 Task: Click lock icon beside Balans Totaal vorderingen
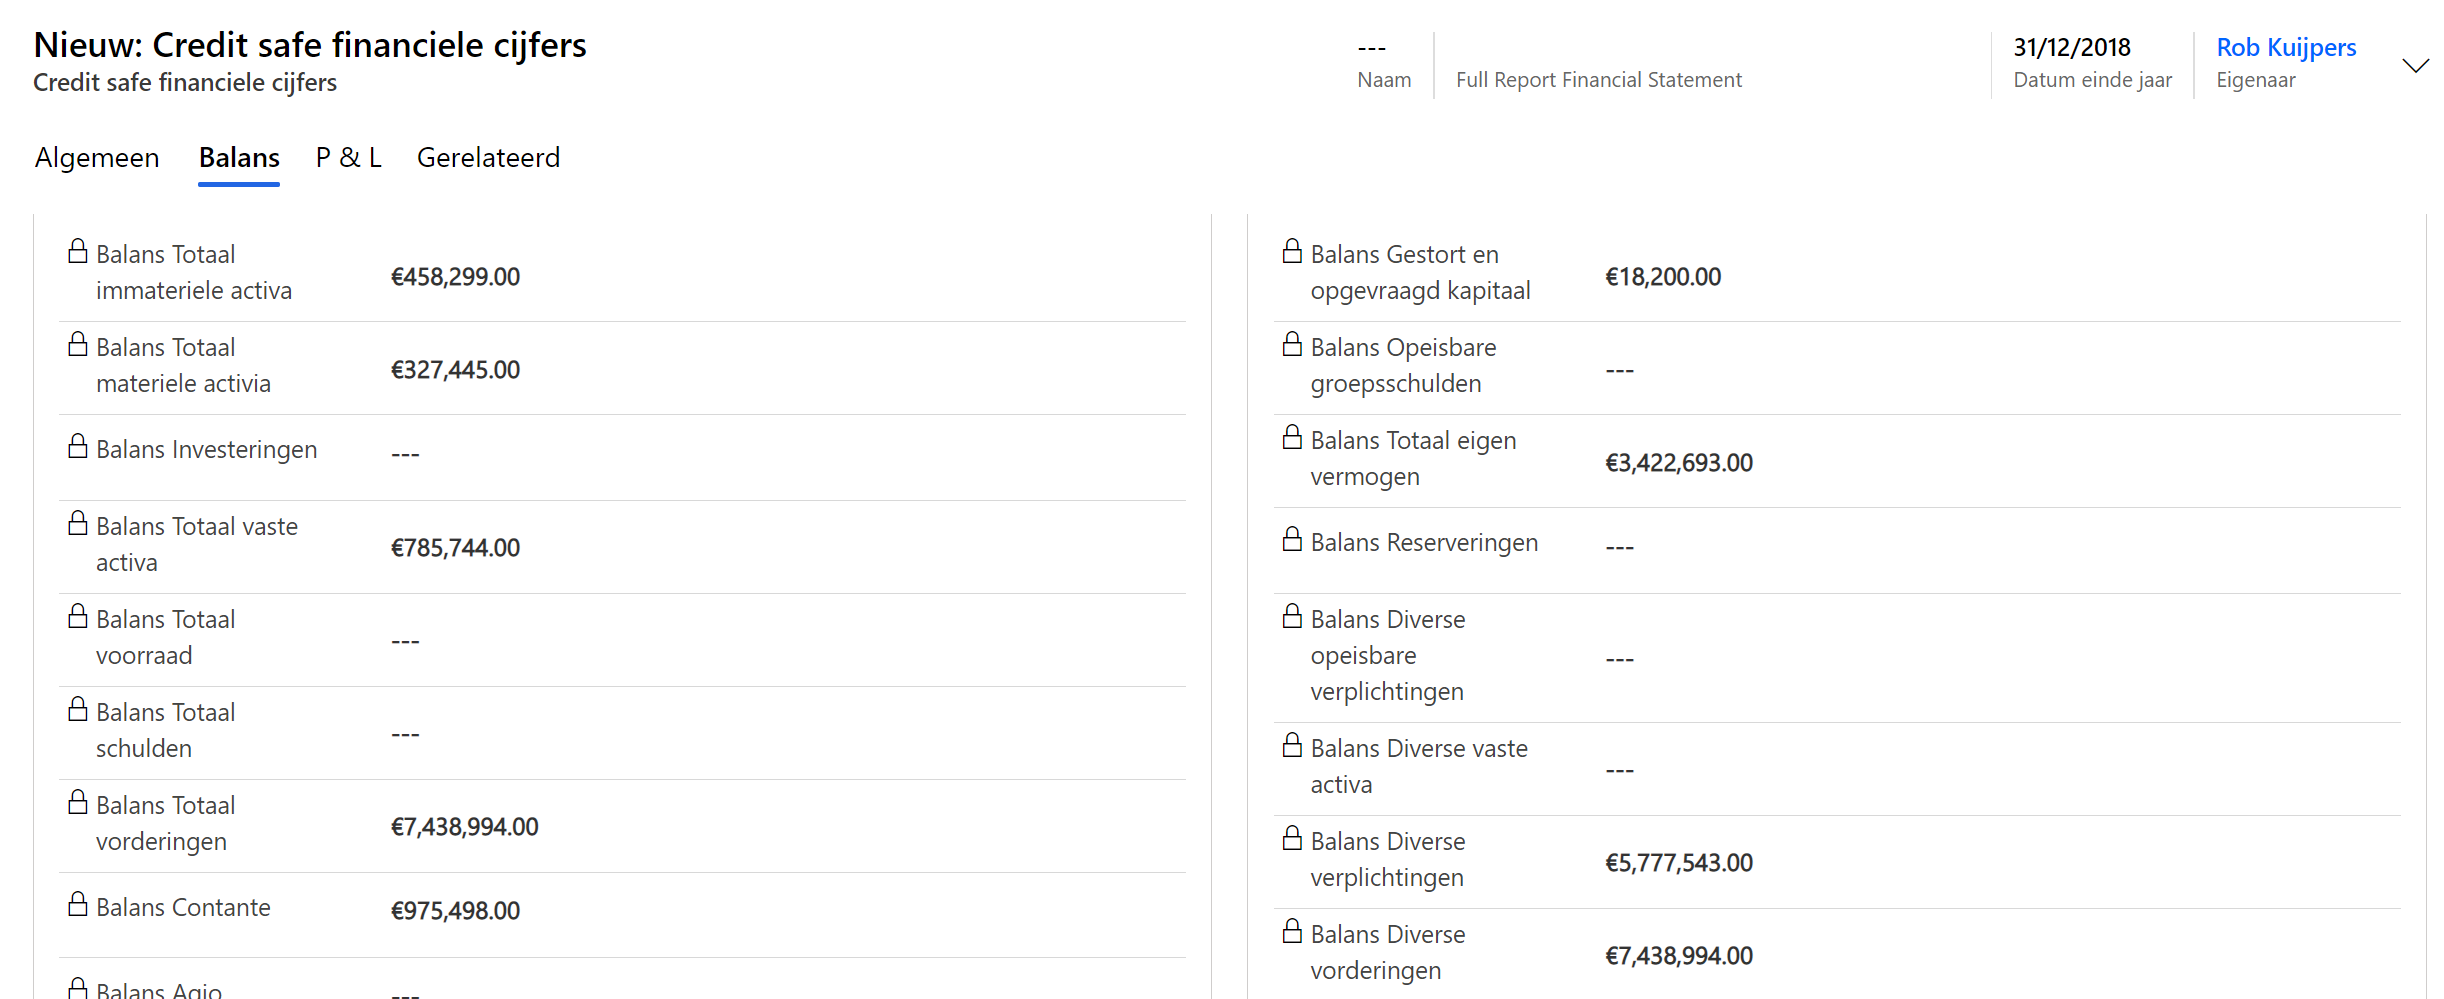78,802
